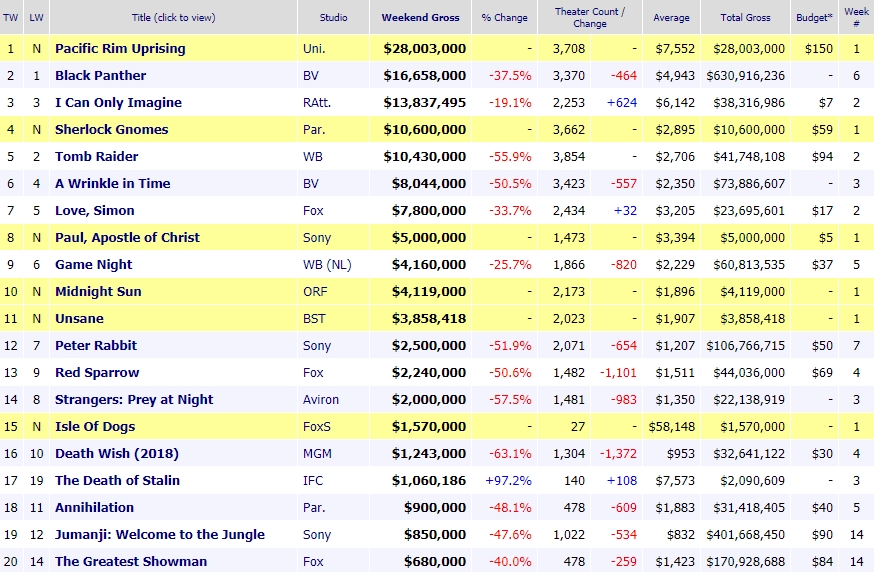Viewport: 874px width, 572px height.
Task: Click the TW column header
Action: [x=11, y=17]
